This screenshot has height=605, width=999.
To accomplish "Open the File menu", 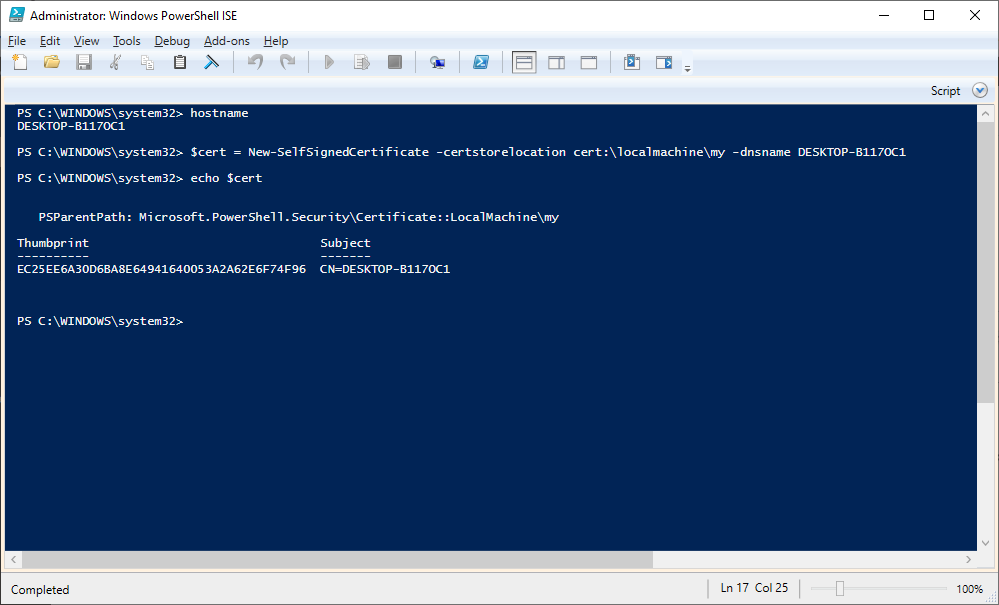I will (x=17, y=41).
